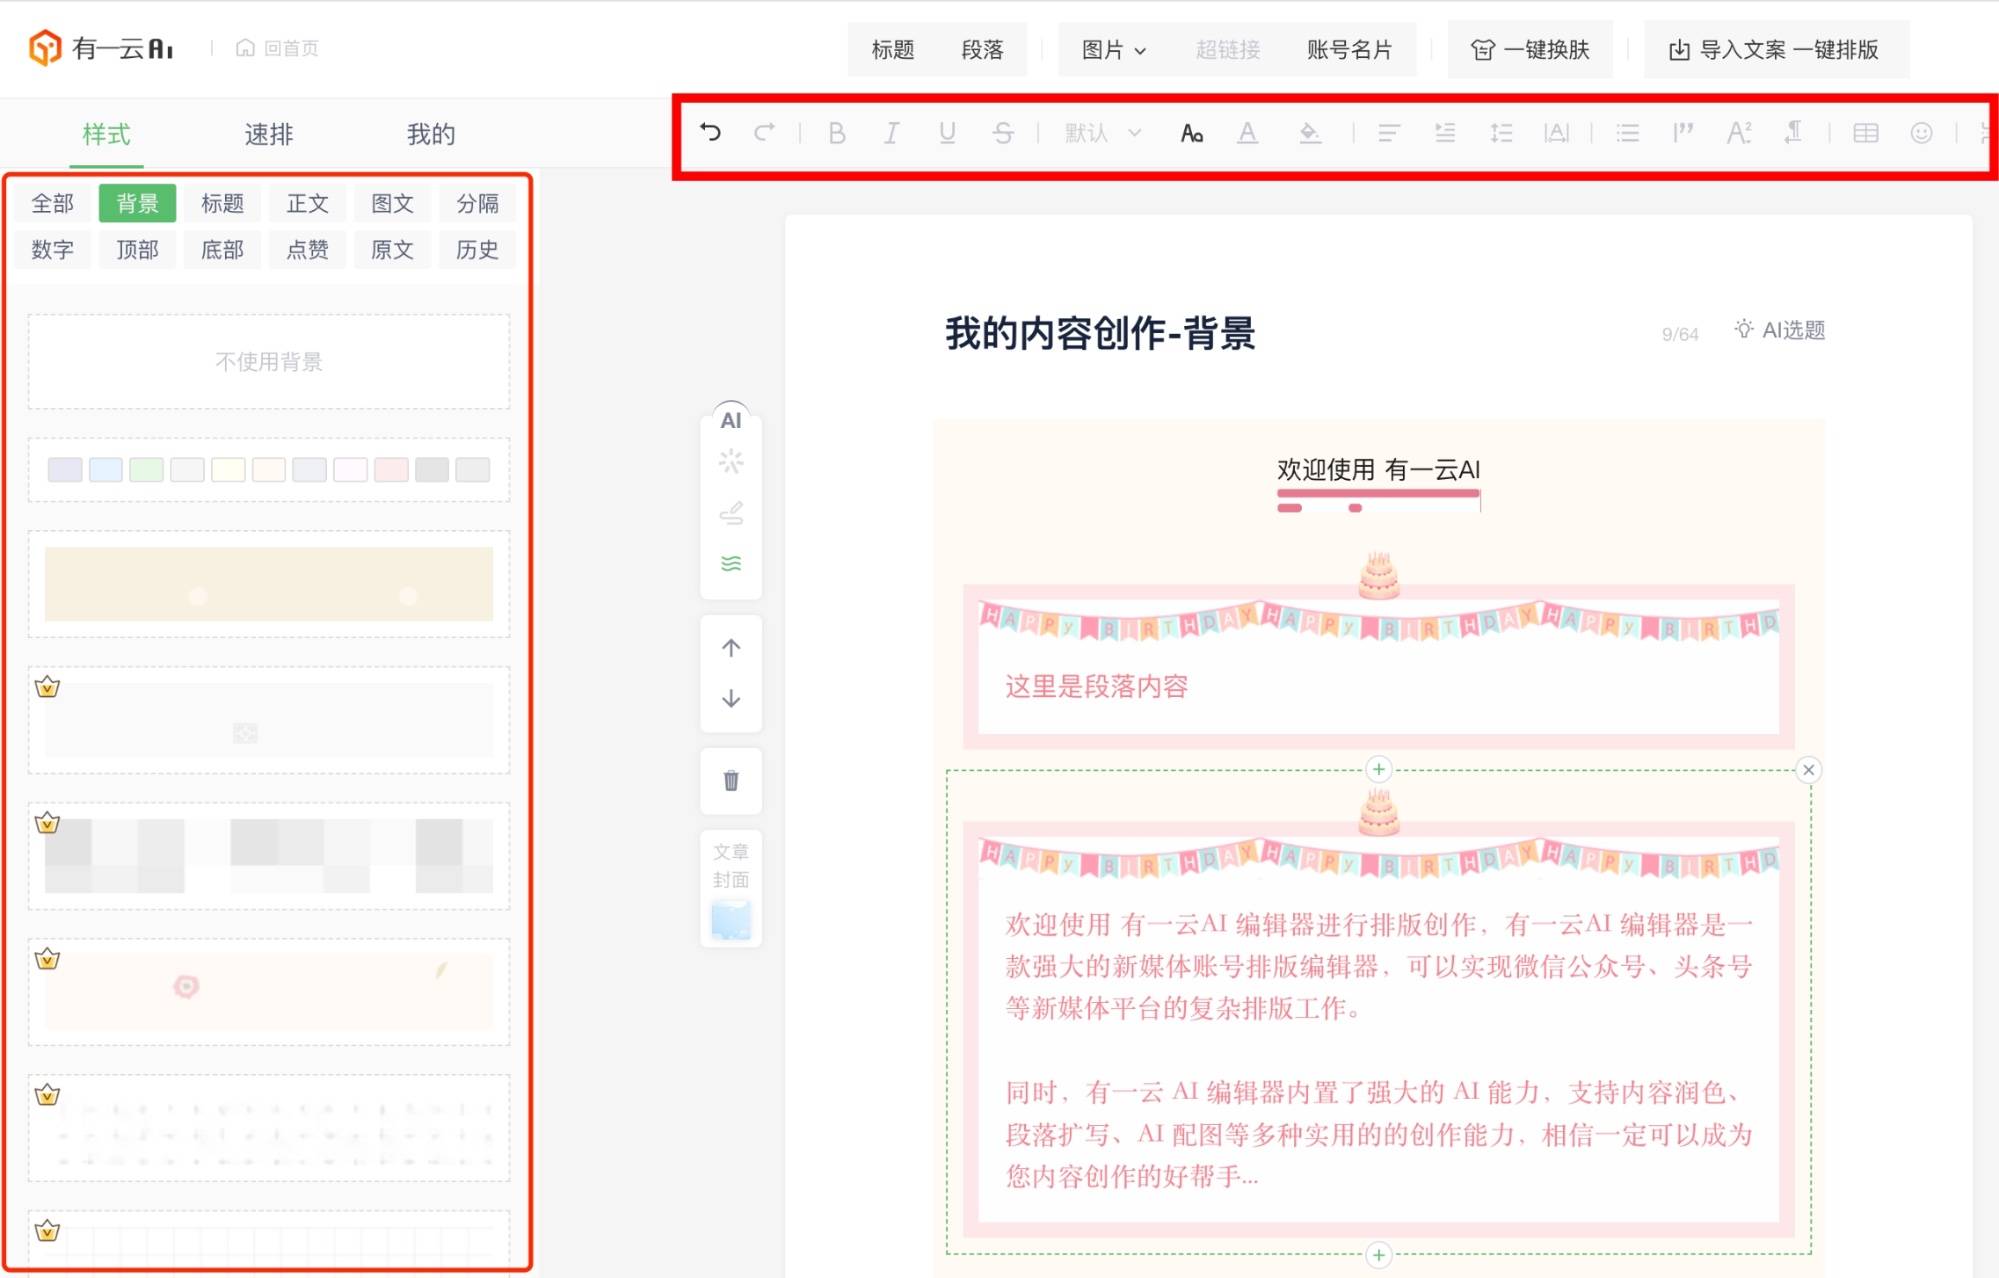Image resolution: width=1999 pixels, height=1278 pixels.
Task: Click the indent icon
Action: pos(1444,133)
